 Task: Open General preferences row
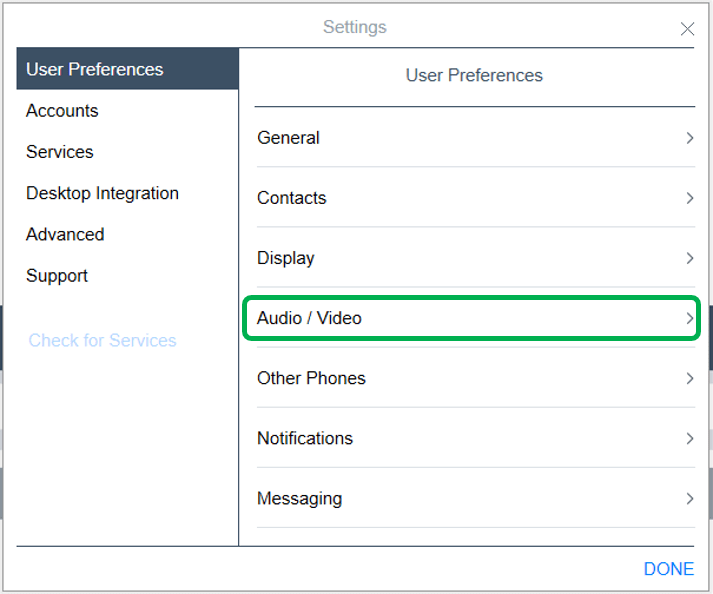tap(289, 138)
